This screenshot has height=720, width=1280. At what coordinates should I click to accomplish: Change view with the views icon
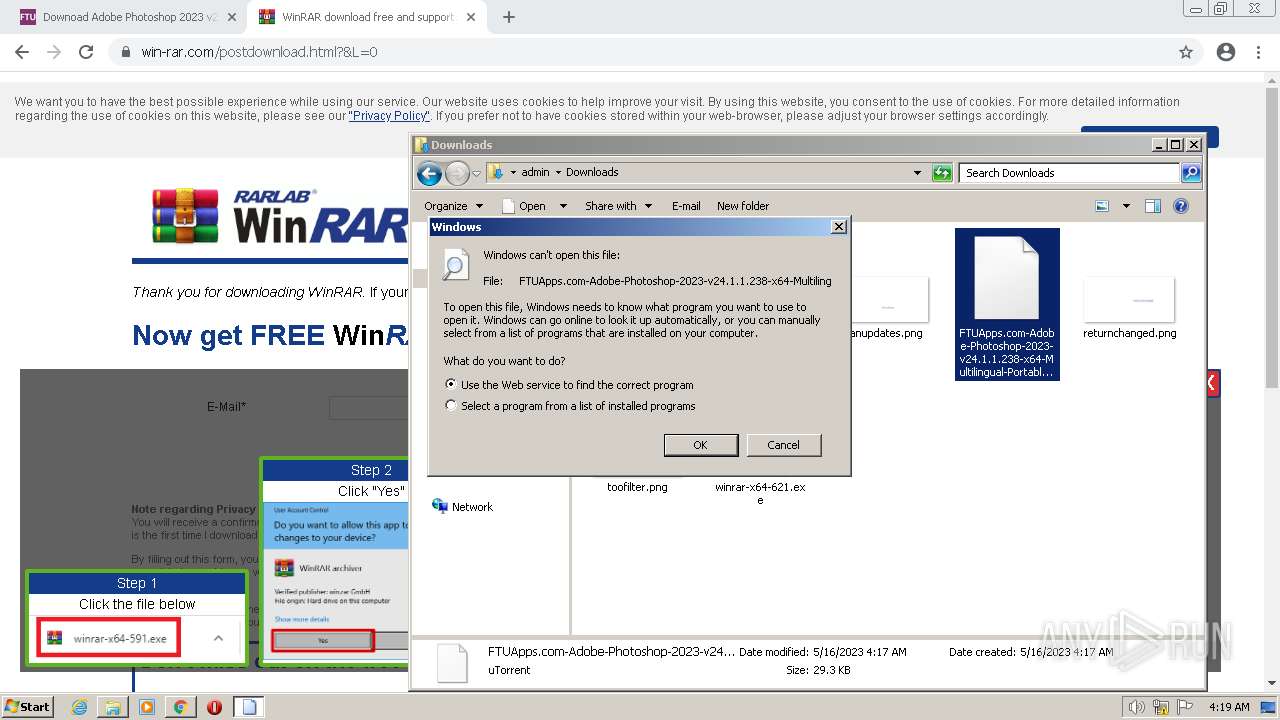click(x=1102, y=206)
